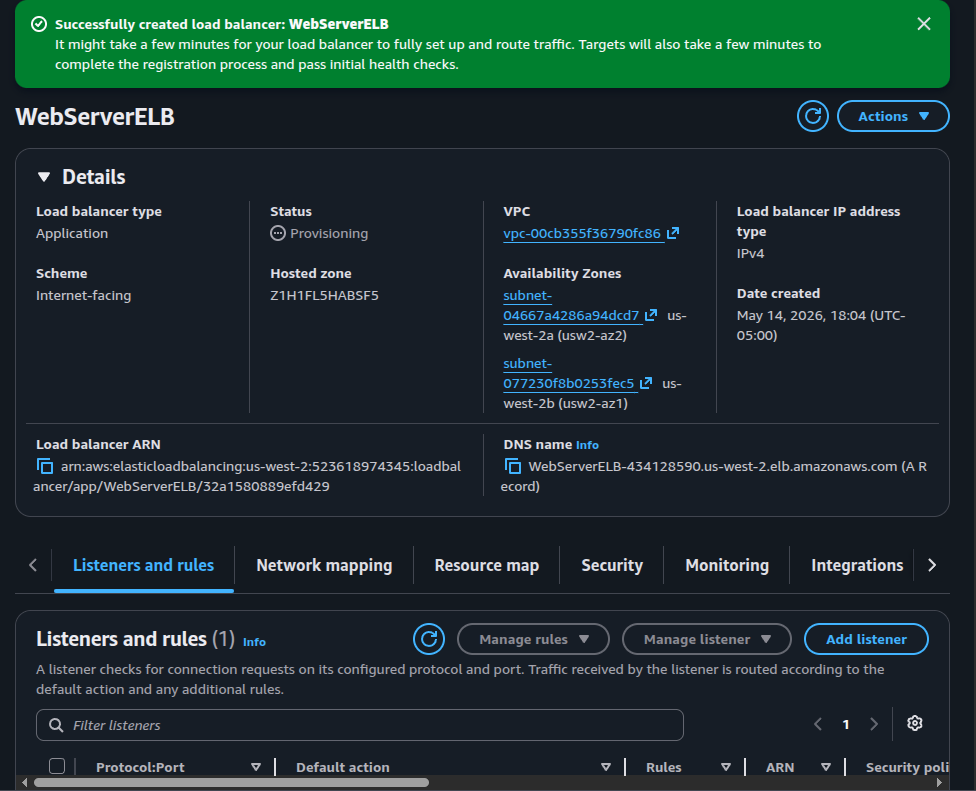Click the Provisioning status icon
The height and width of the screenshot is (791, 976).
(278, 233)
